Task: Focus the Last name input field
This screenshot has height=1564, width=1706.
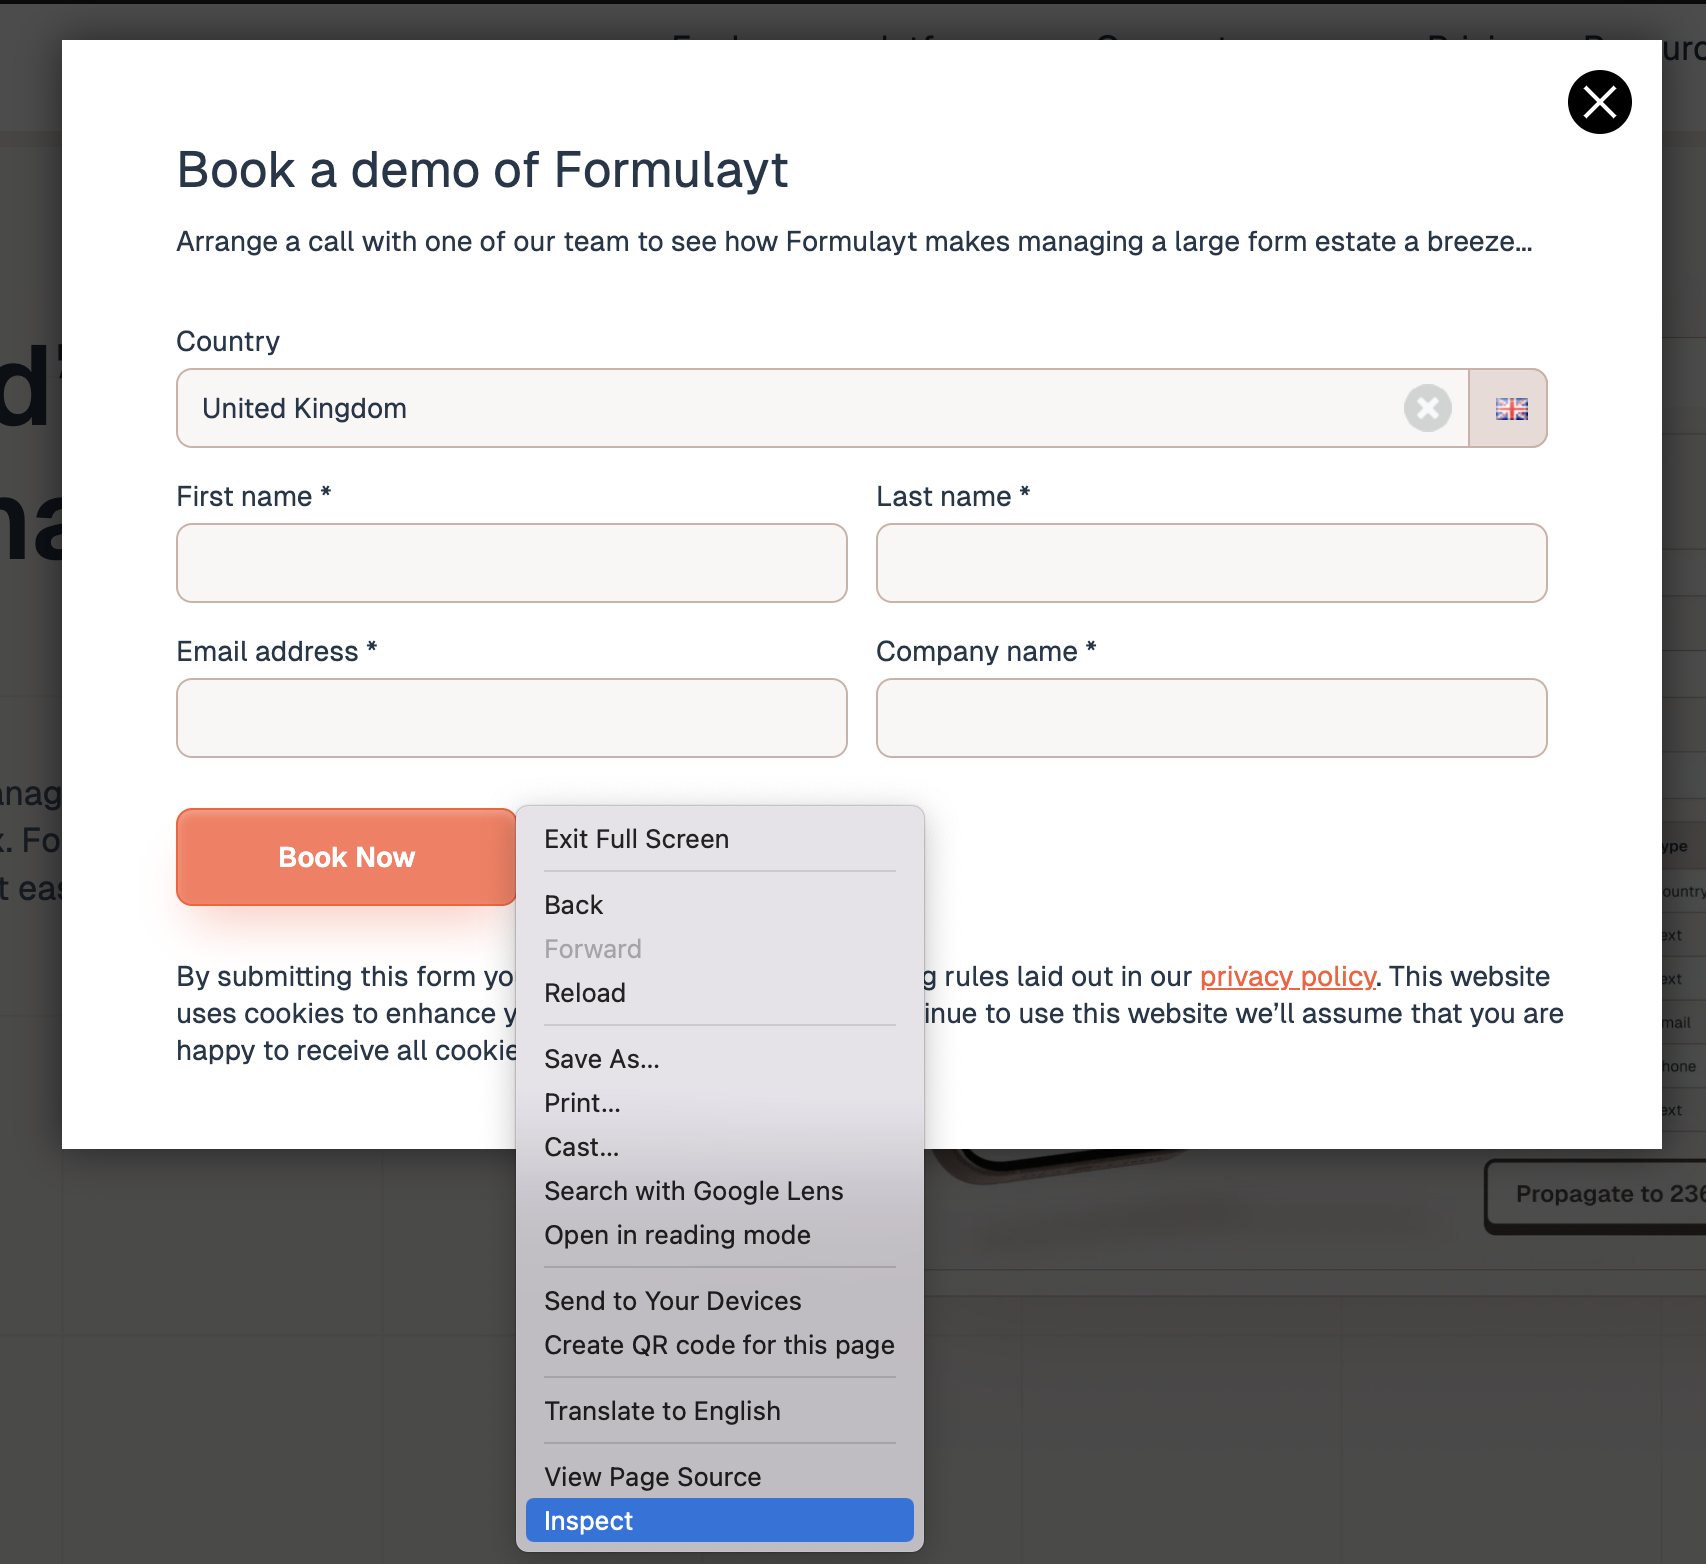Action: (x=1211, y=563)
